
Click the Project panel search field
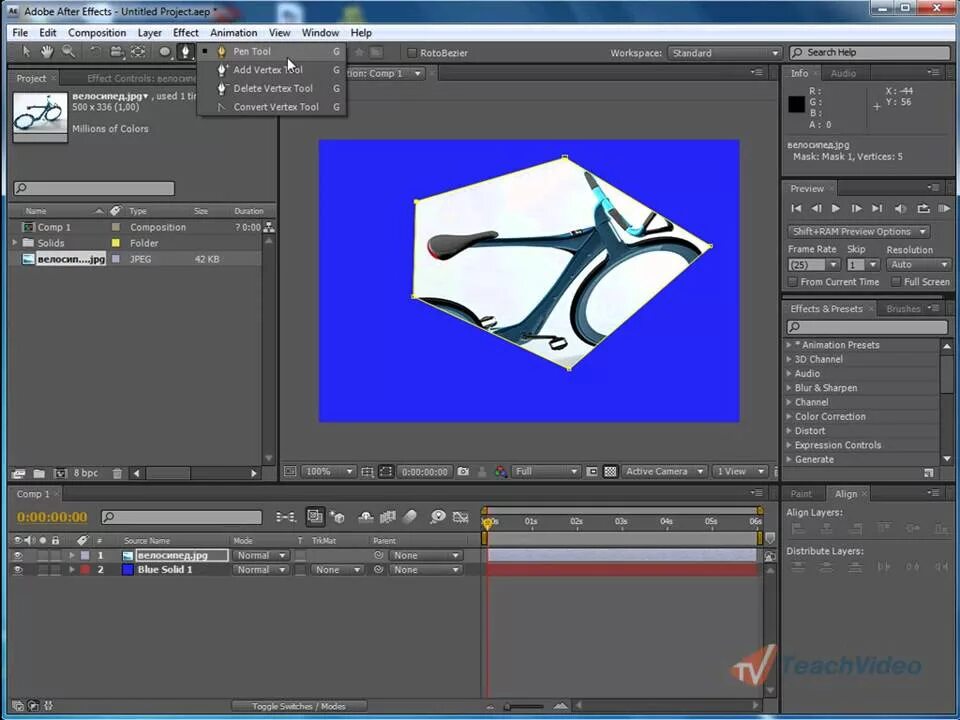(x=94, y=188)
